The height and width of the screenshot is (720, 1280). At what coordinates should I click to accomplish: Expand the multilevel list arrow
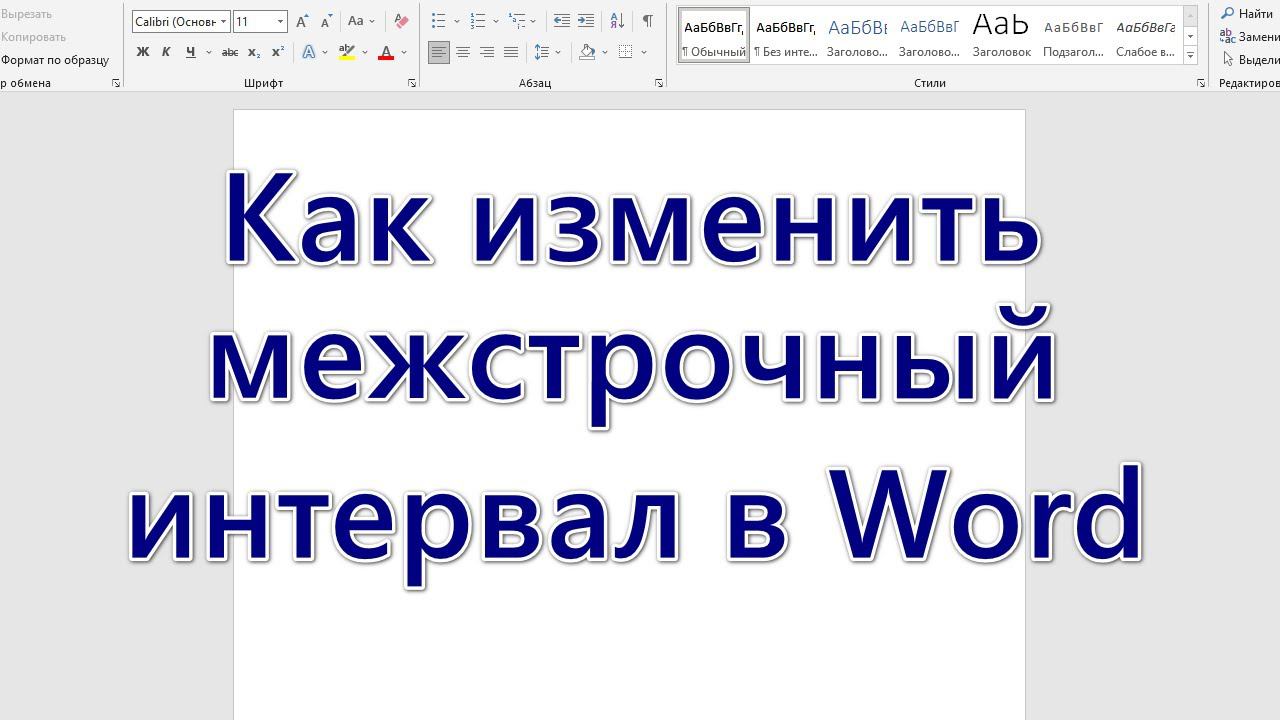point(534,21)
